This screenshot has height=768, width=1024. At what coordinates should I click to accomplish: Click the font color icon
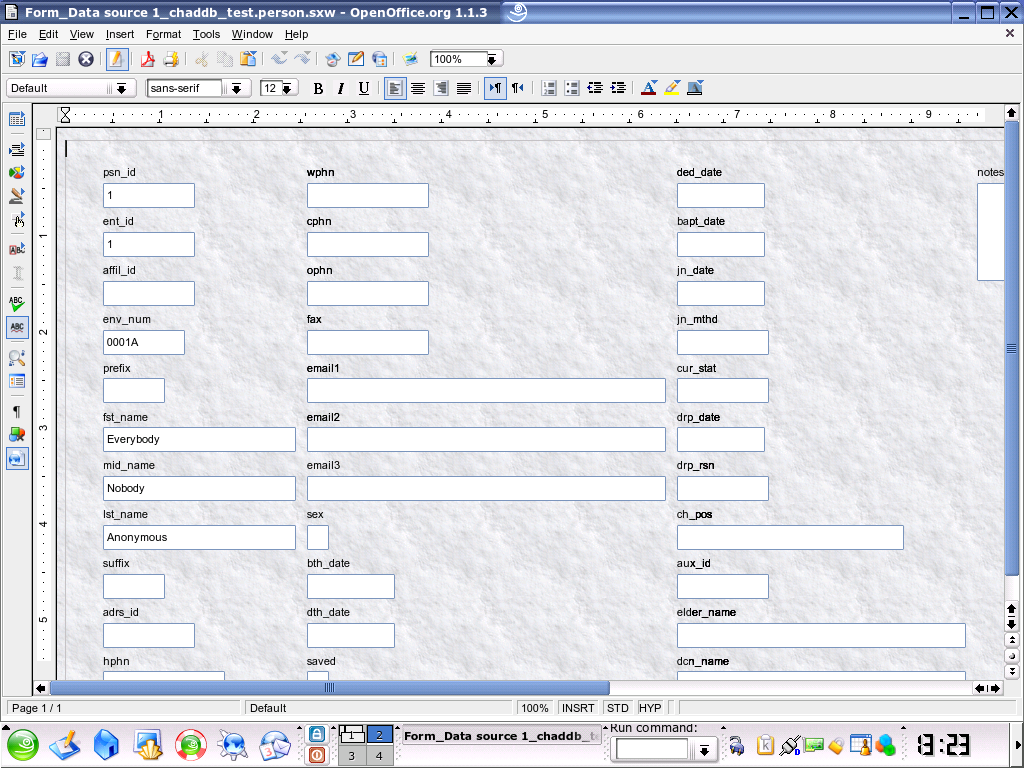tap(648, 88)
